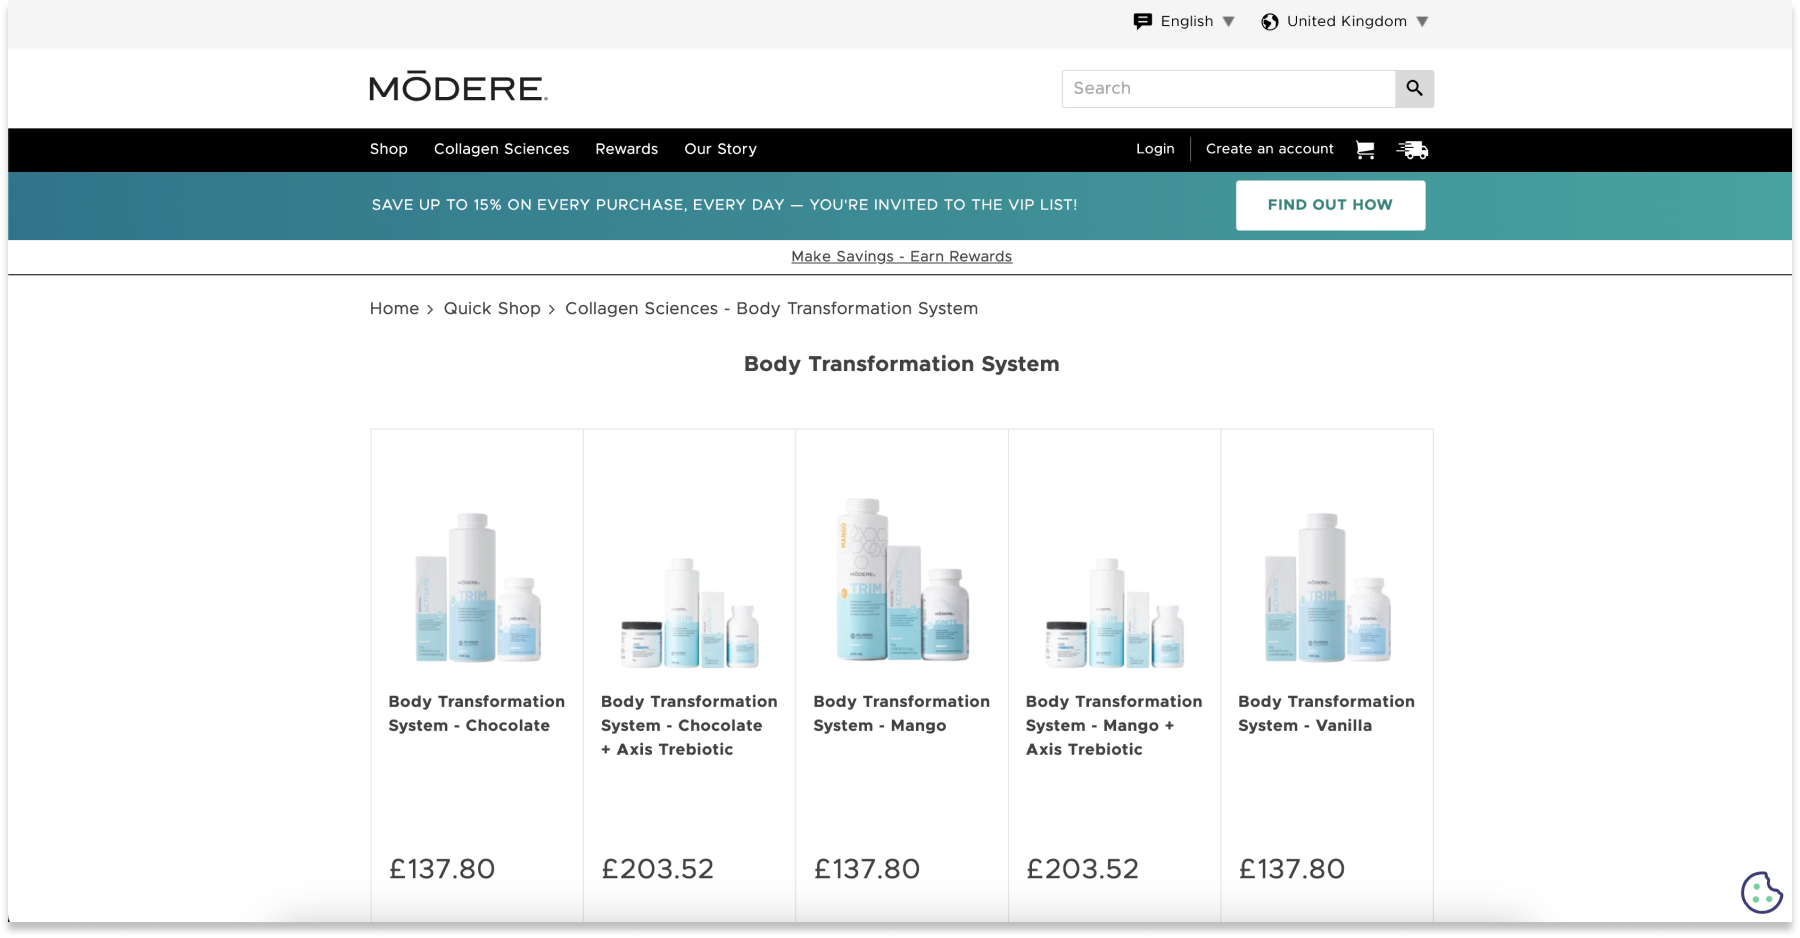
Task: Click Chocolate + Axis Trebiotic product title
Action: pyautogui.click(x=689, y=726)
